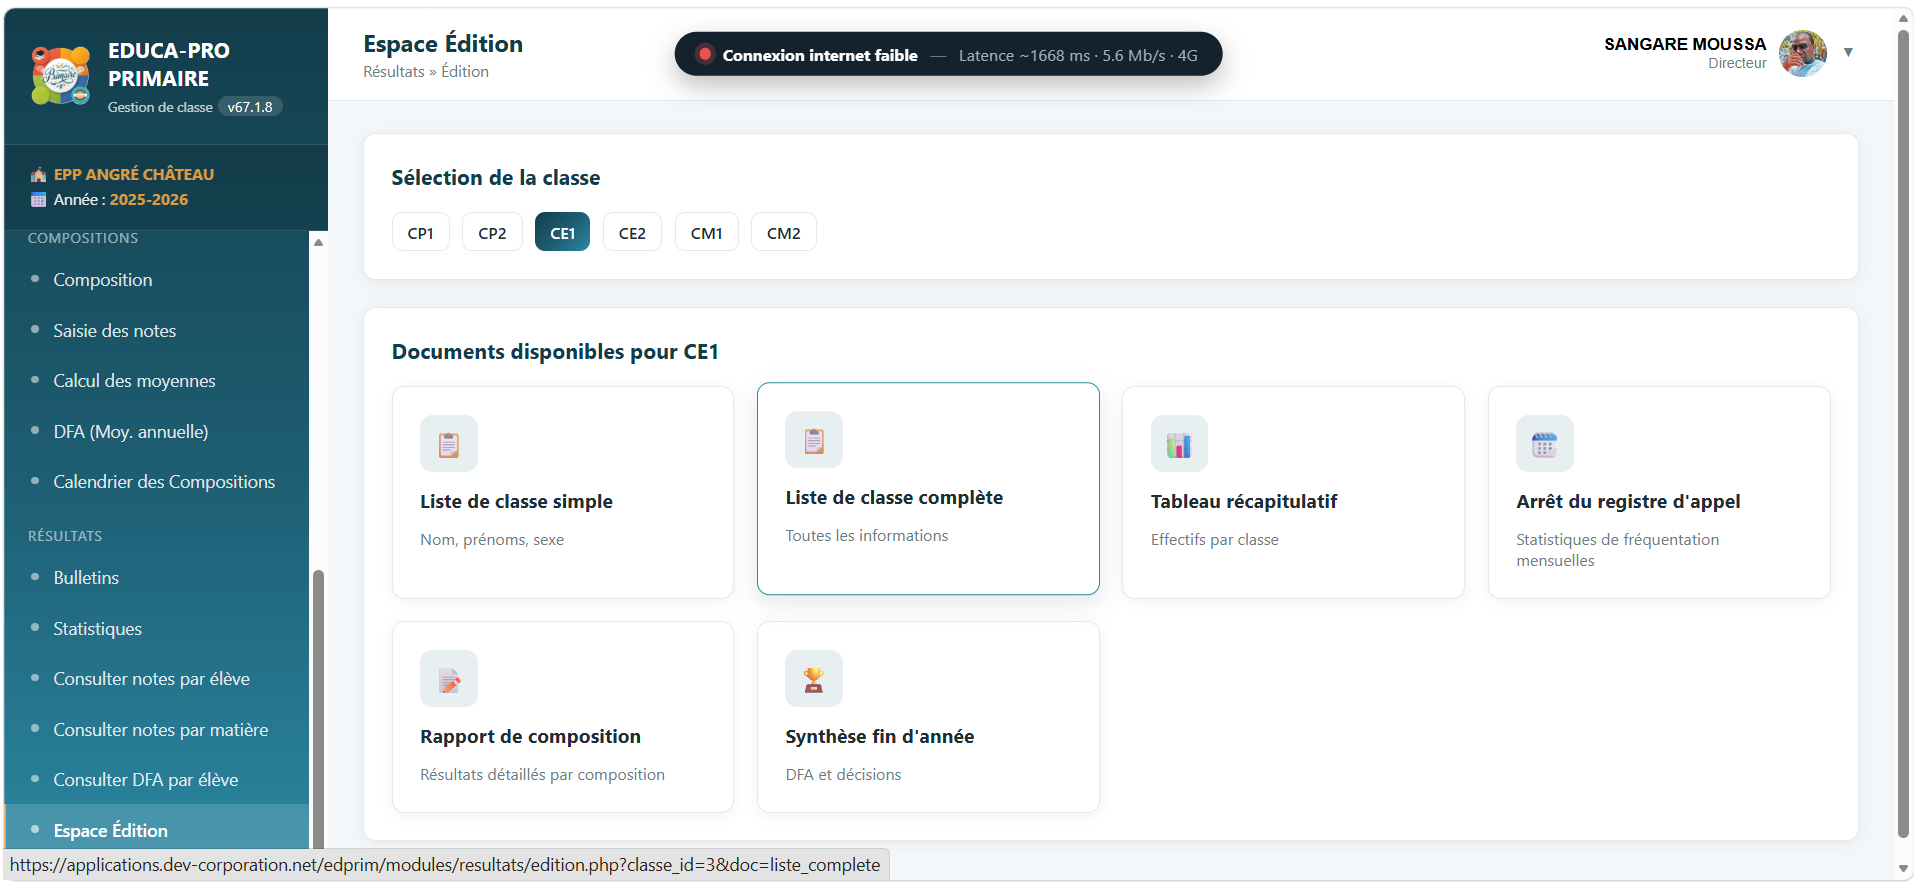Viewport: 1917px width, 882px height.
Task: Click the Arrêt du registre d'appel calendar icon
Action: pos(1545,444)
